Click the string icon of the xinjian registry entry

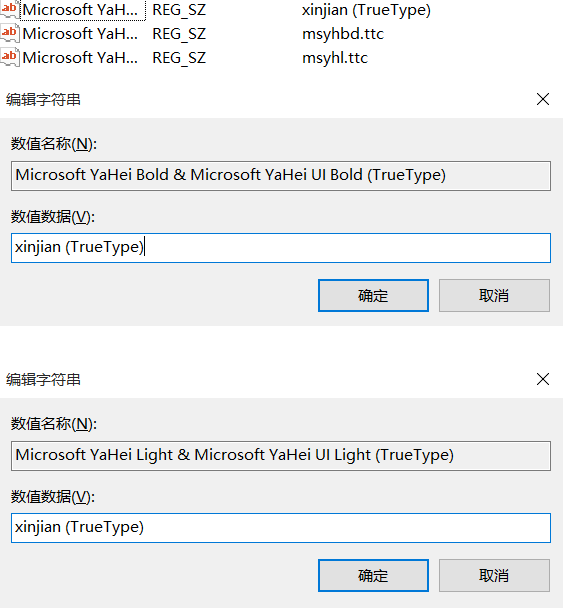(x=9, y=9)
